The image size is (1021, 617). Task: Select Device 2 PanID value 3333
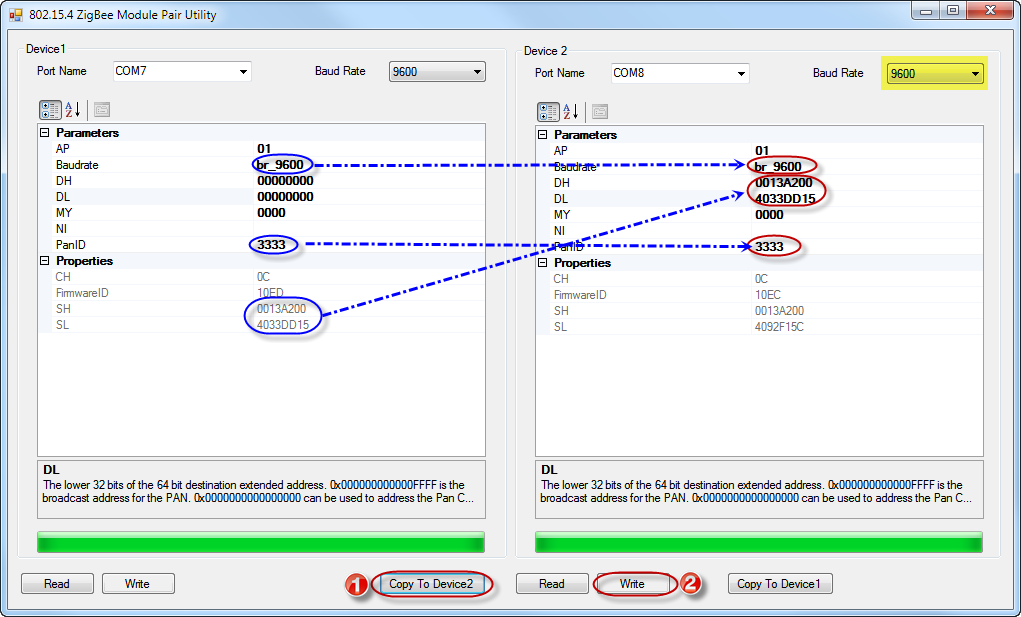tap(769, 247)
